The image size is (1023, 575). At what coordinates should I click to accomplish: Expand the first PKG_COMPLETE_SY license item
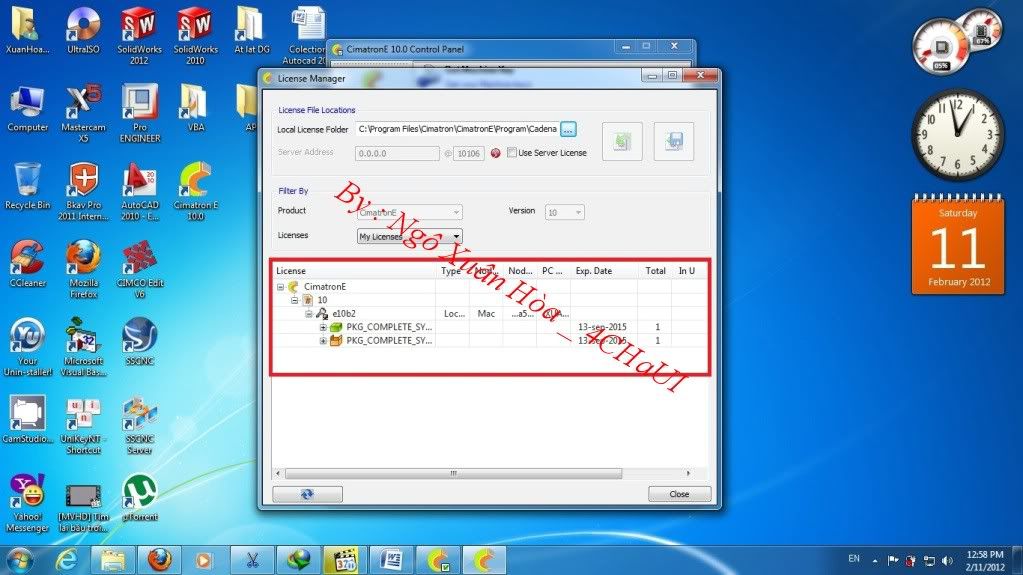coord(323,327)
